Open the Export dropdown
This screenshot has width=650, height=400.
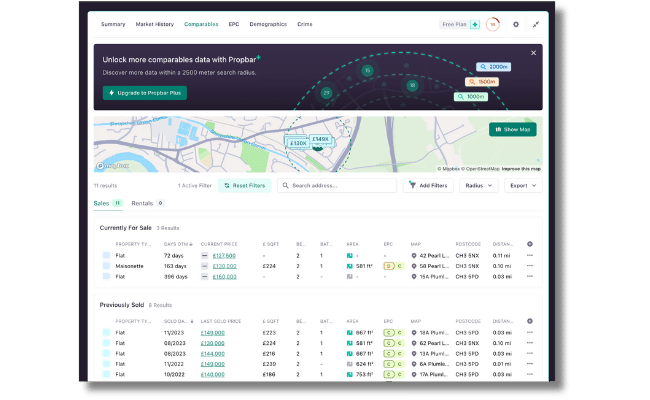[x=523, y=186]
